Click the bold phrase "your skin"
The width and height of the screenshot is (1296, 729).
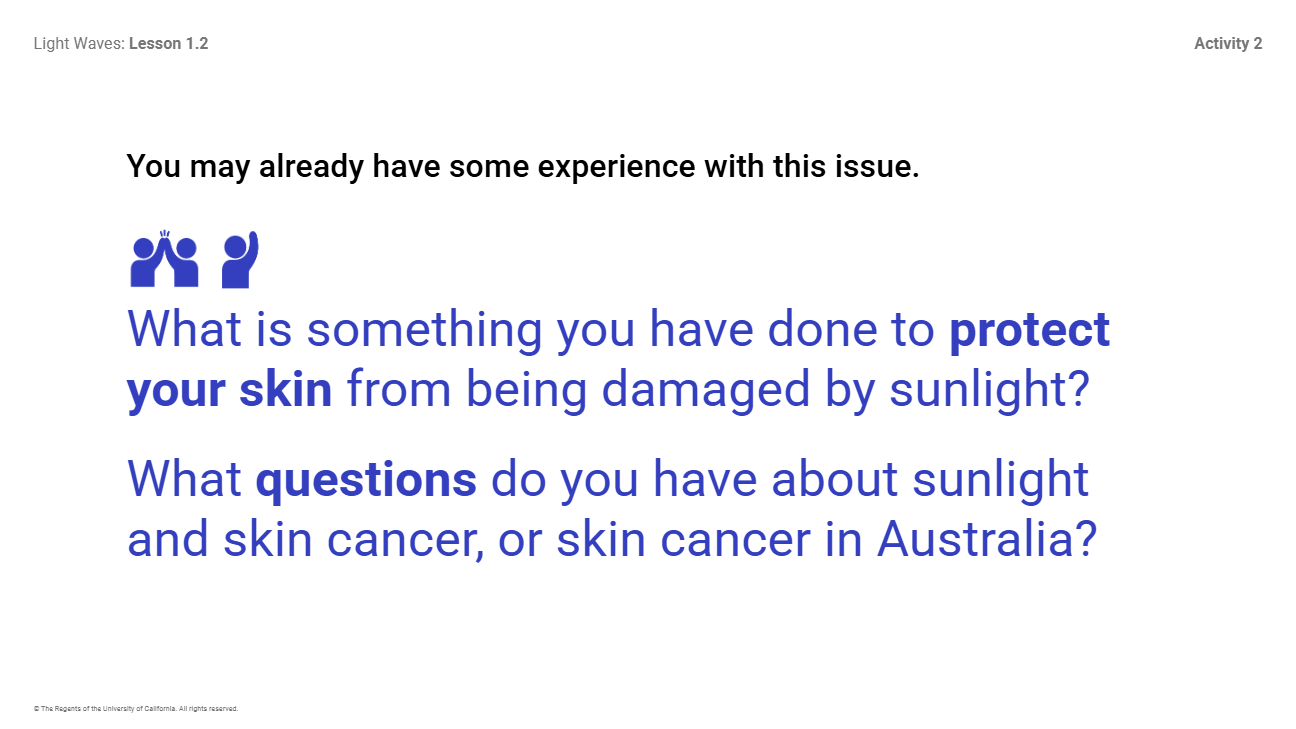click(x=229, y=390)
